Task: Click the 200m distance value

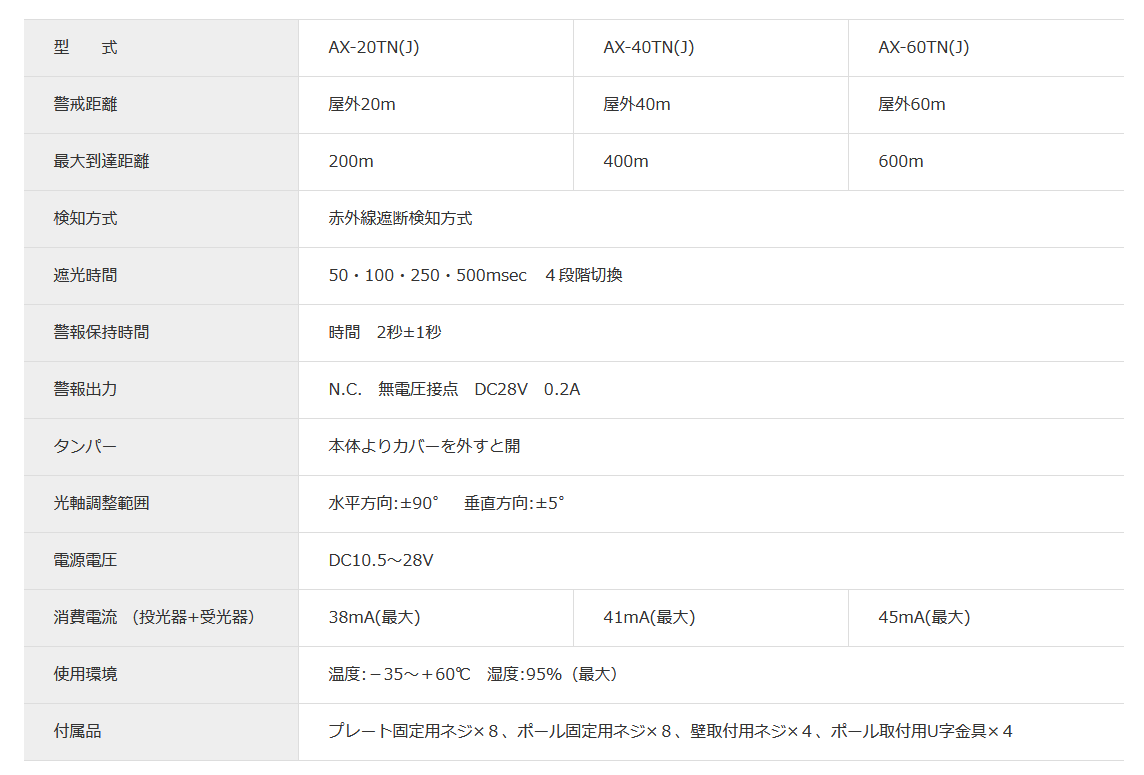Action: click(x=351, y=161)
